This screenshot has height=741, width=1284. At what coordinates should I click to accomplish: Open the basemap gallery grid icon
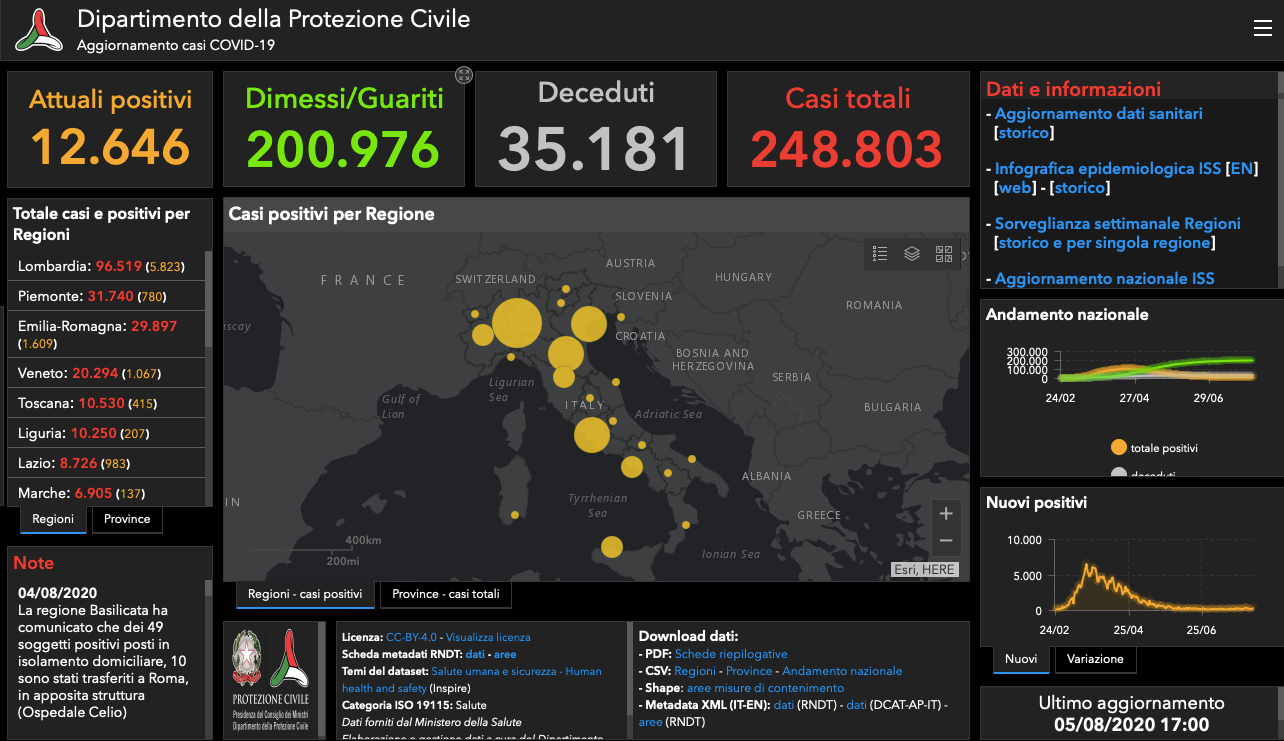point(944,254)
